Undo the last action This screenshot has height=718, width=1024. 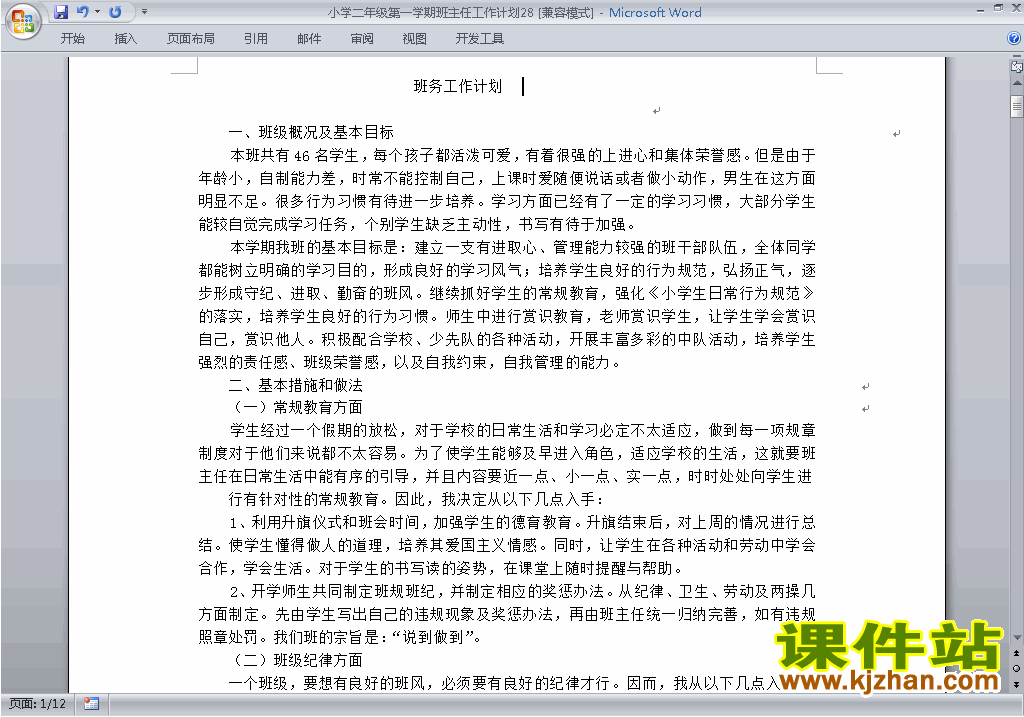point(82,12)
